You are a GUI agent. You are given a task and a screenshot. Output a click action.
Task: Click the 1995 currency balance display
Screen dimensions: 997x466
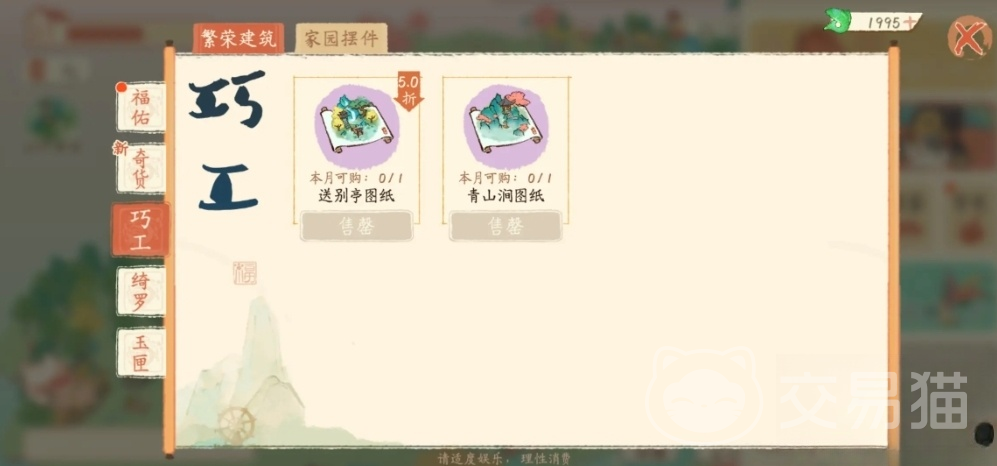coord(884,22)
